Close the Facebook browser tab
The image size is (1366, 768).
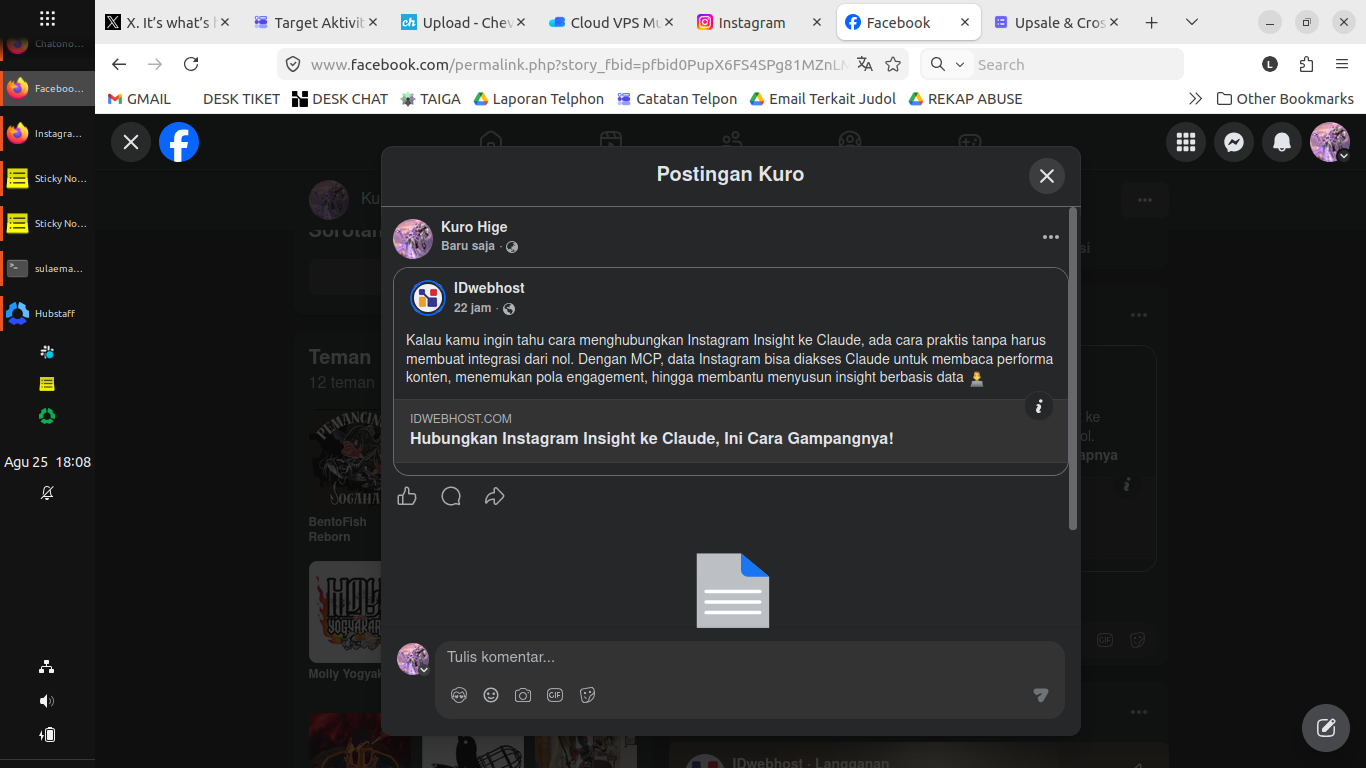[x=965, y=22]
